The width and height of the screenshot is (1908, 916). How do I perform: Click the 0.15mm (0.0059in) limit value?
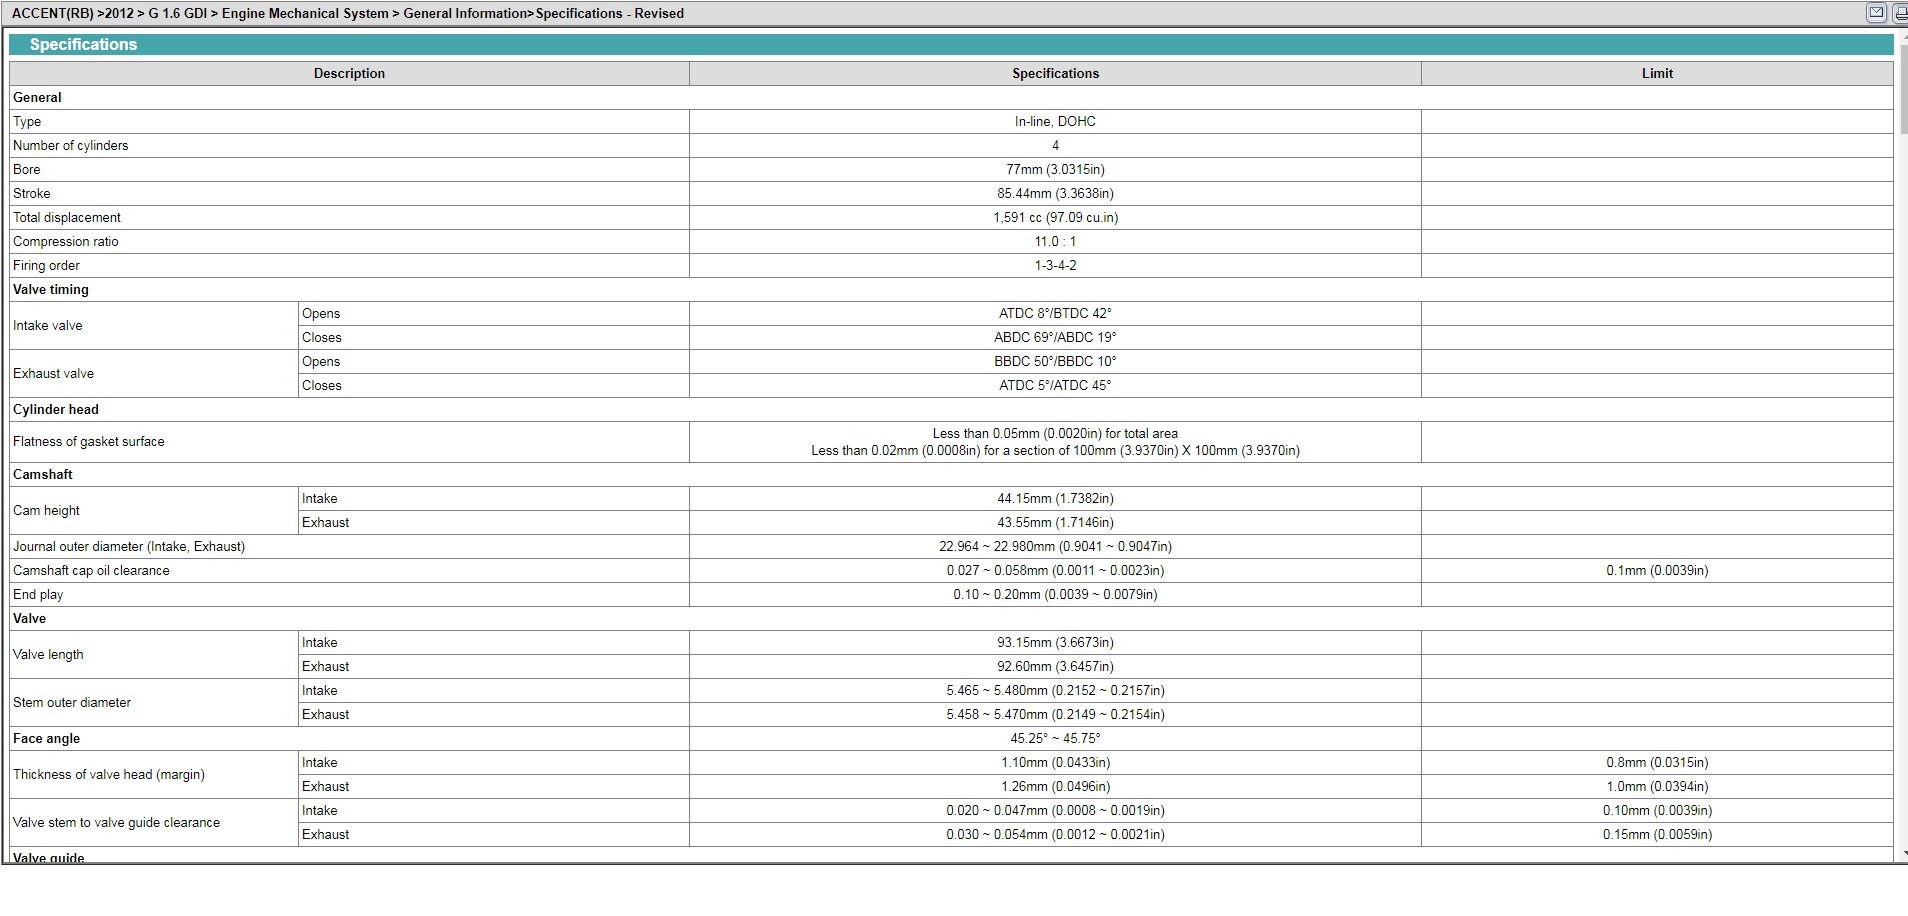1657,834
